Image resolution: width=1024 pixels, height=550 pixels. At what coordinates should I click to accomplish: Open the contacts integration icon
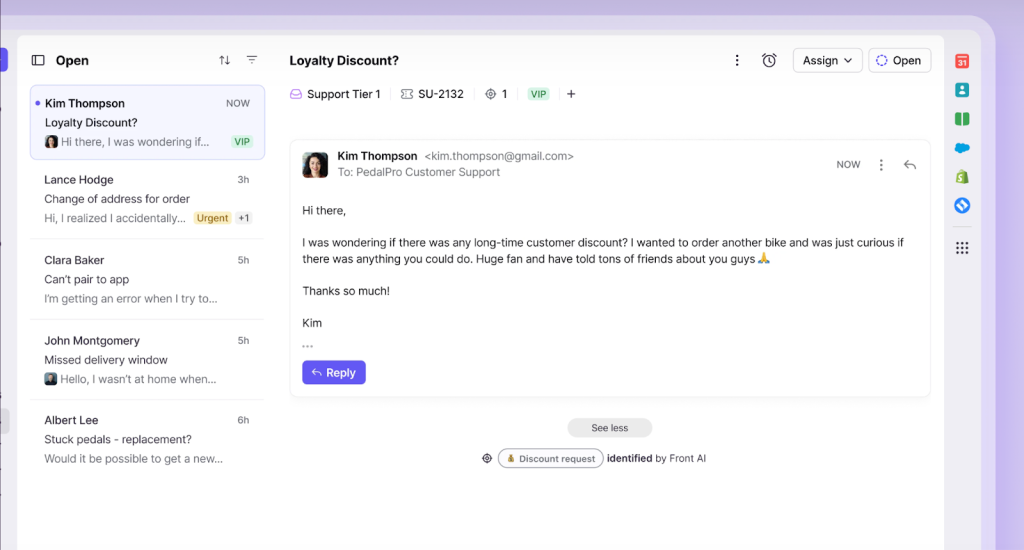pyautogui.click(x=962, y=90)
